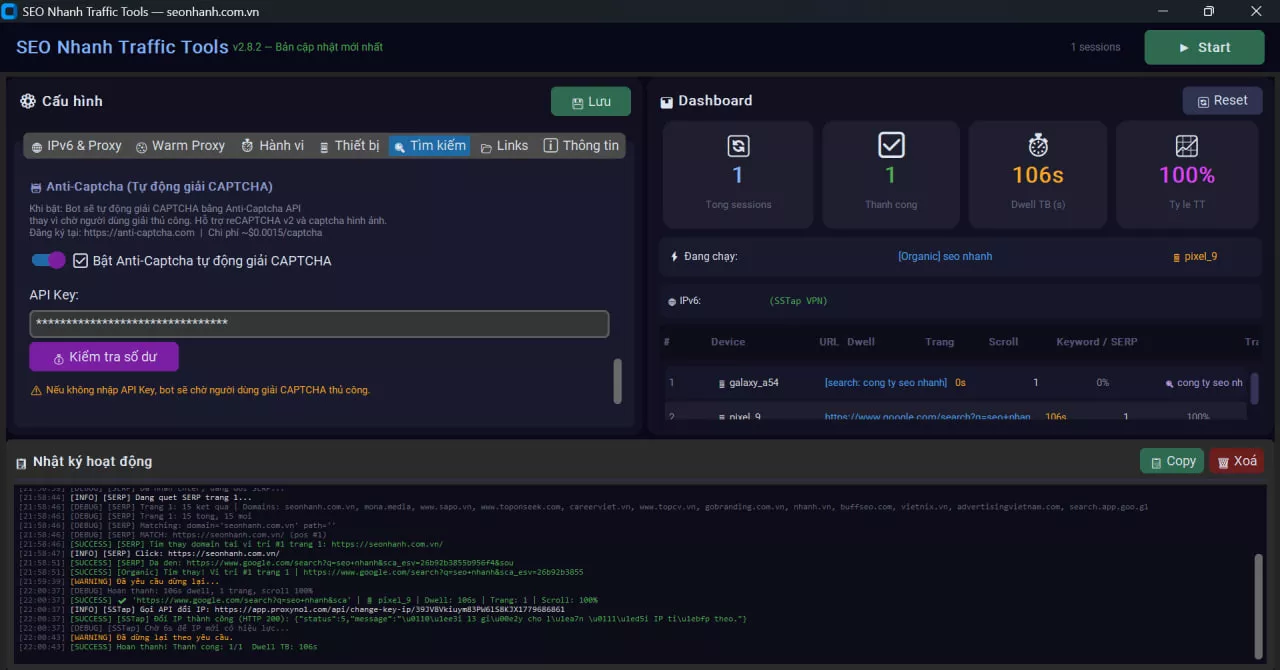Click the sessions refresh icon in Dashboard
This screenshot has width=1280, height=670.
tap(737, 146)
